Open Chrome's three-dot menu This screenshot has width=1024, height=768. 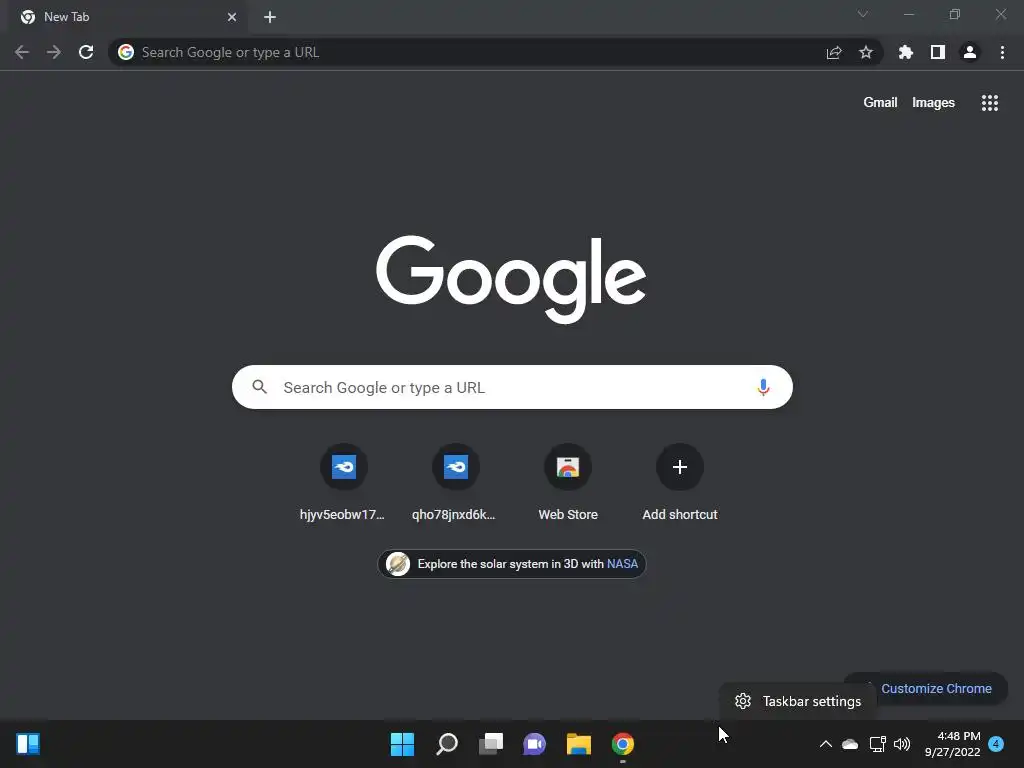1002,52
